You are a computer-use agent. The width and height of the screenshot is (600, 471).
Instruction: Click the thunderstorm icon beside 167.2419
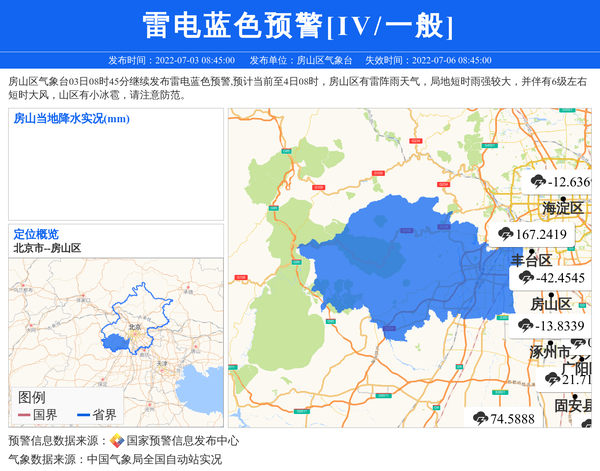click(x=505, y=234)
